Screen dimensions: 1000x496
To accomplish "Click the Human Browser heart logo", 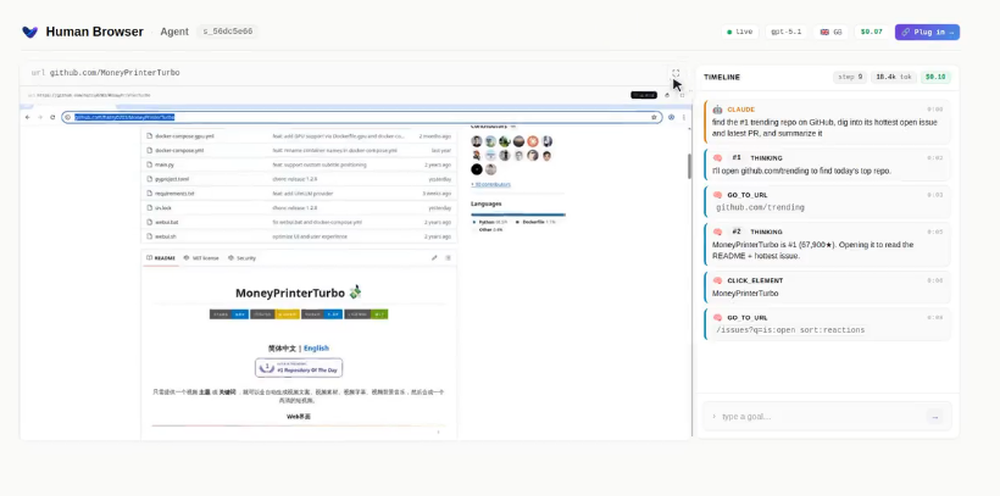I will point(29,32).
